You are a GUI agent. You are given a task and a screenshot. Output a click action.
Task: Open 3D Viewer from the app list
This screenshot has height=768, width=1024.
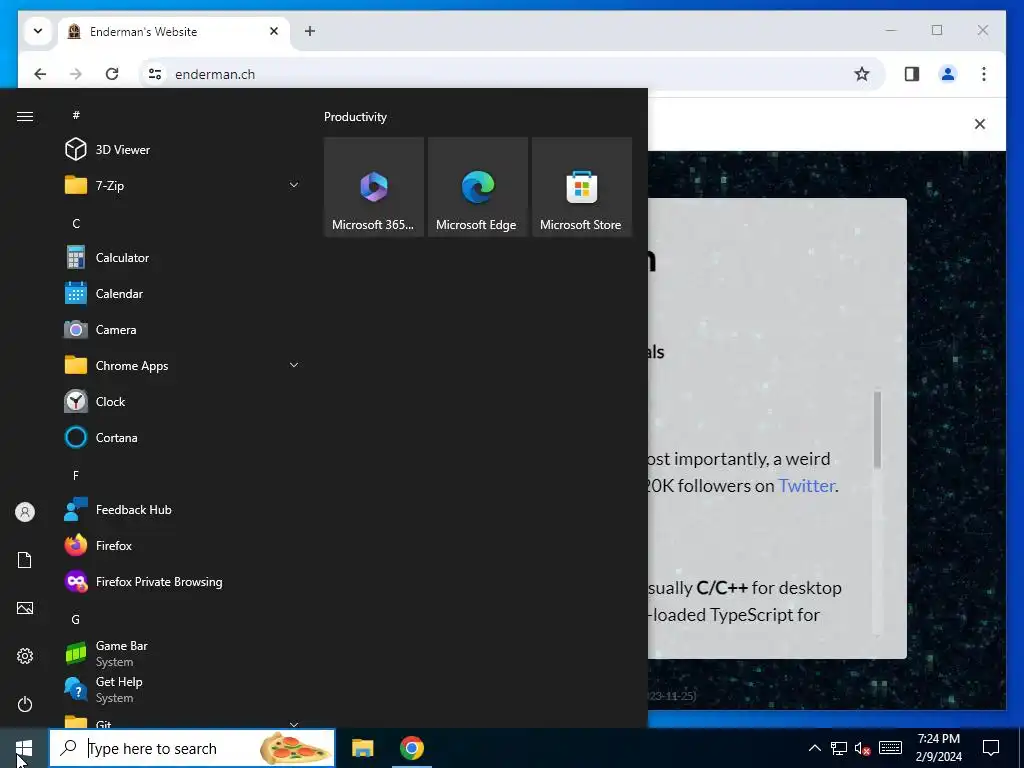pos(183,150)
